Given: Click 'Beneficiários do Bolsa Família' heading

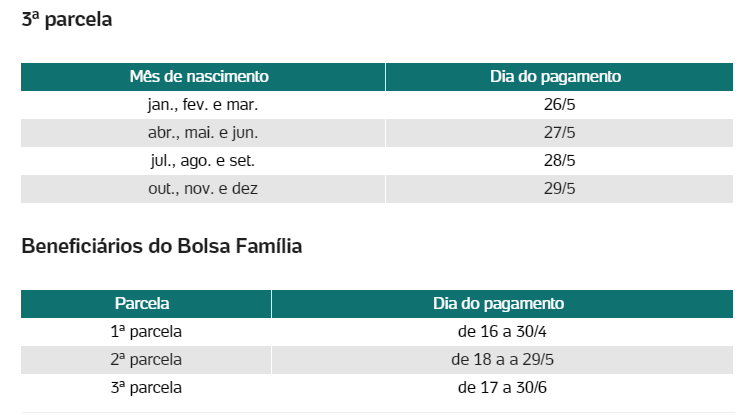Looking at the screenshot, I should point(162,246).
